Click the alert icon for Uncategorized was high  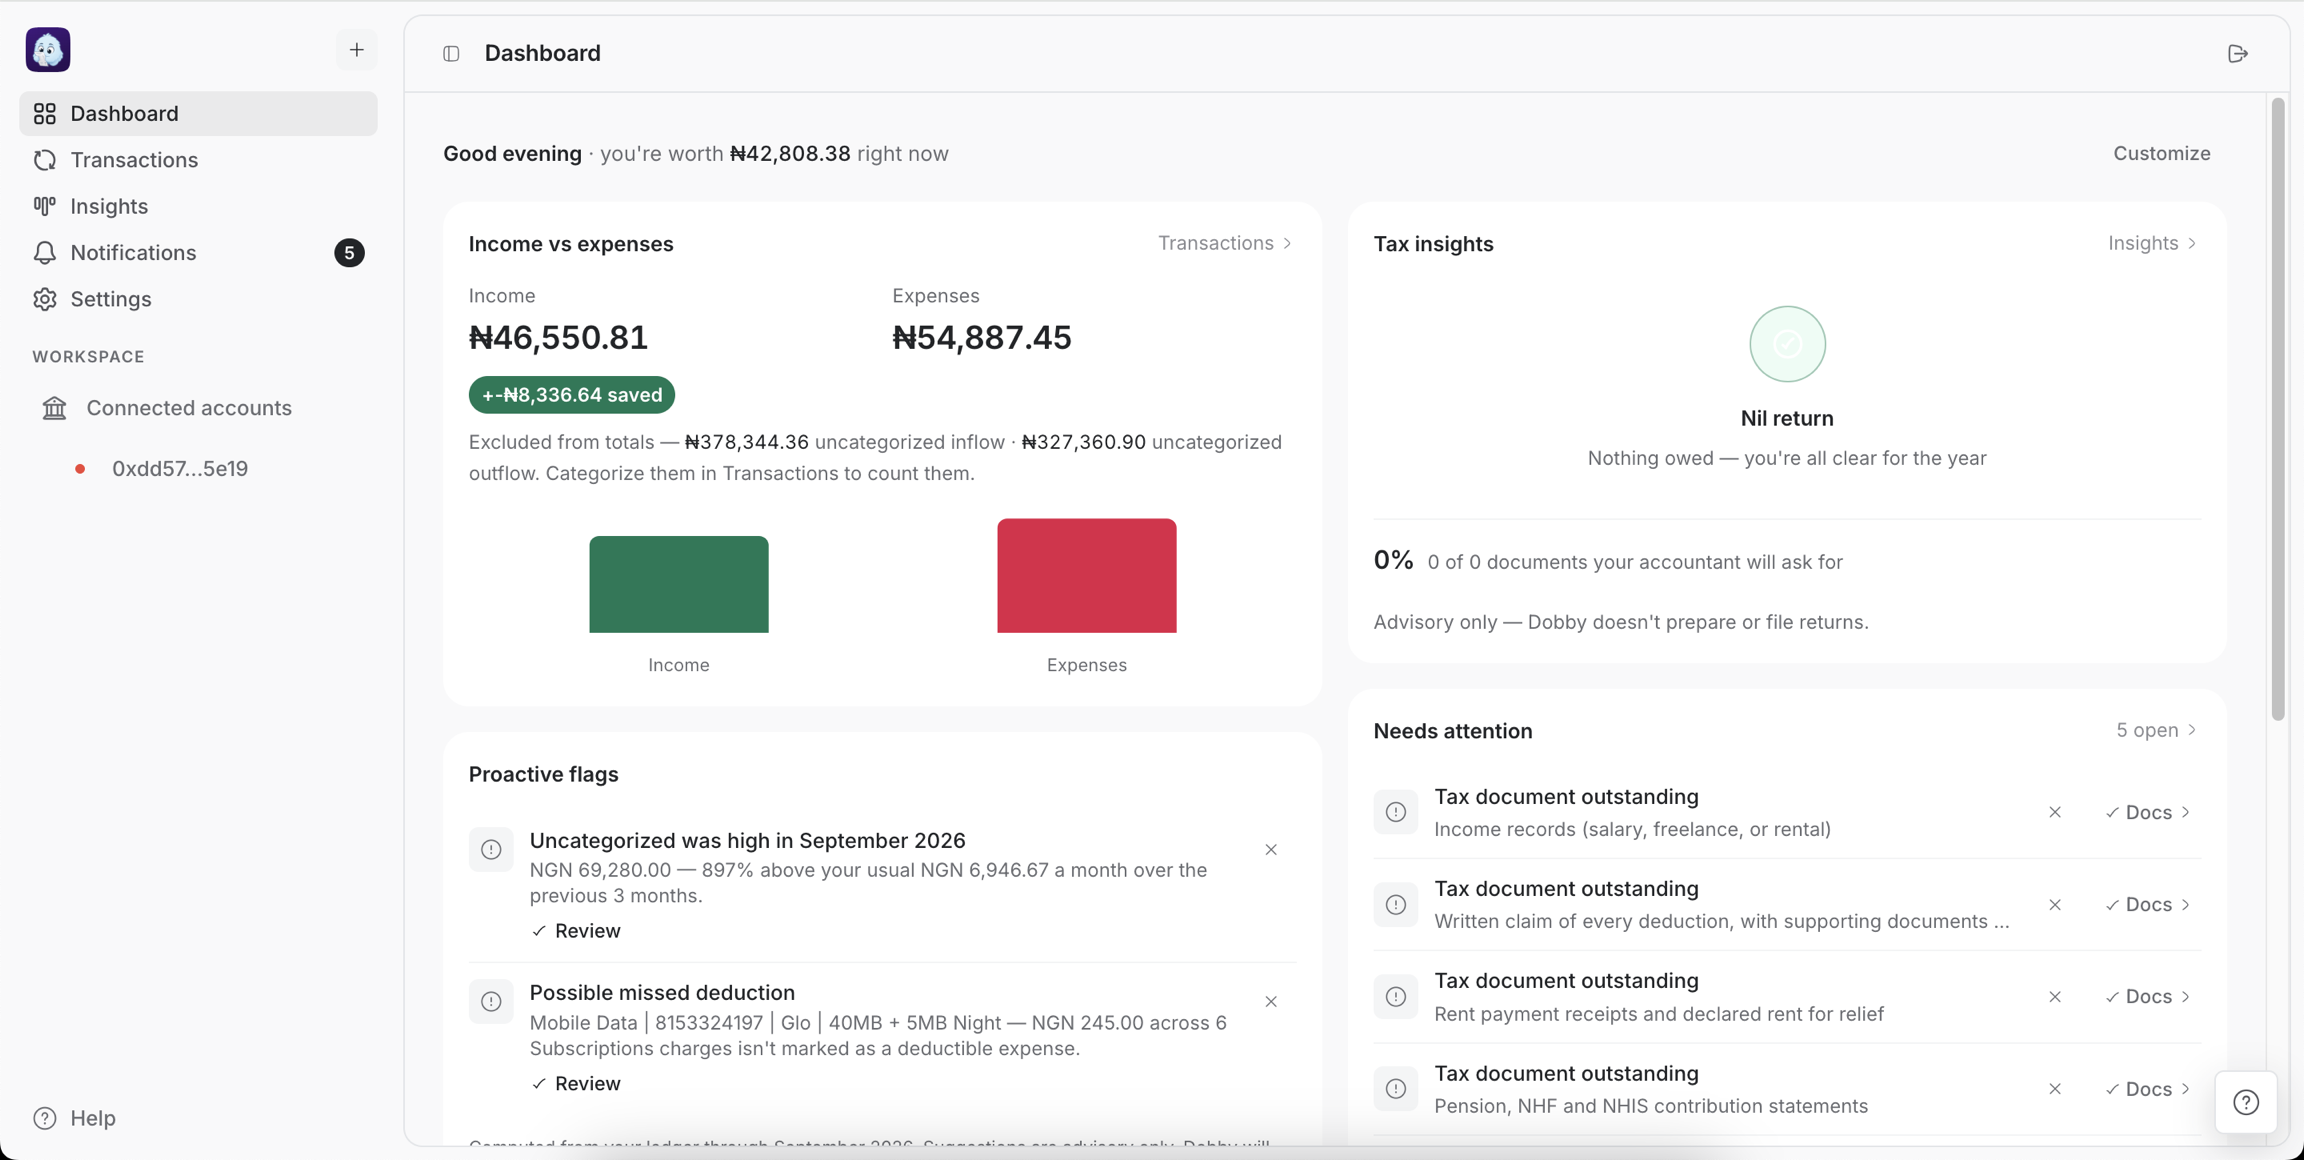491,850
